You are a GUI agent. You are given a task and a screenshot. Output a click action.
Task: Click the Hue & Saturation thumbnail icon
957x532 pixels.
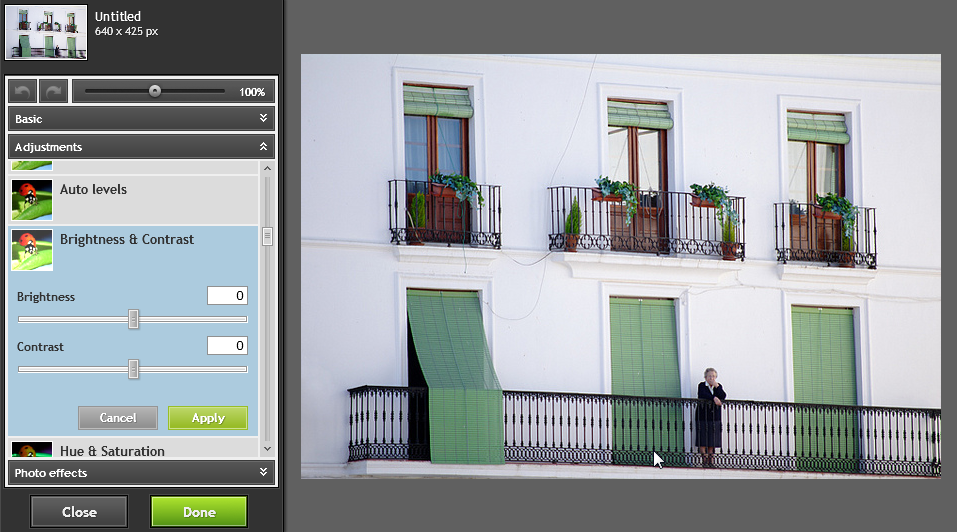click(32, 450)
